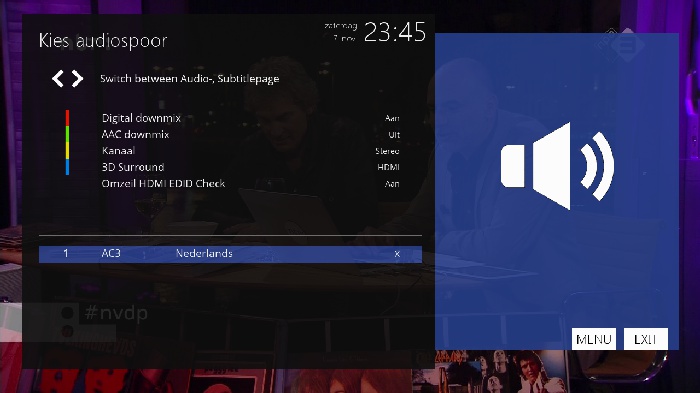The height and width of the screenshot is (393, 700).
Task: Click the yellow color key indicator
Action: 67,151
